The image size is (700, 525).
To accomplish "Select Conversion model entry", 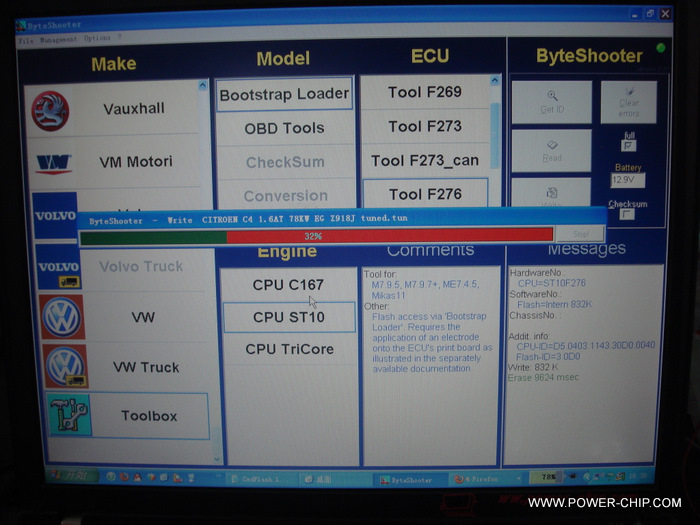I will click(x=286, y=196).
